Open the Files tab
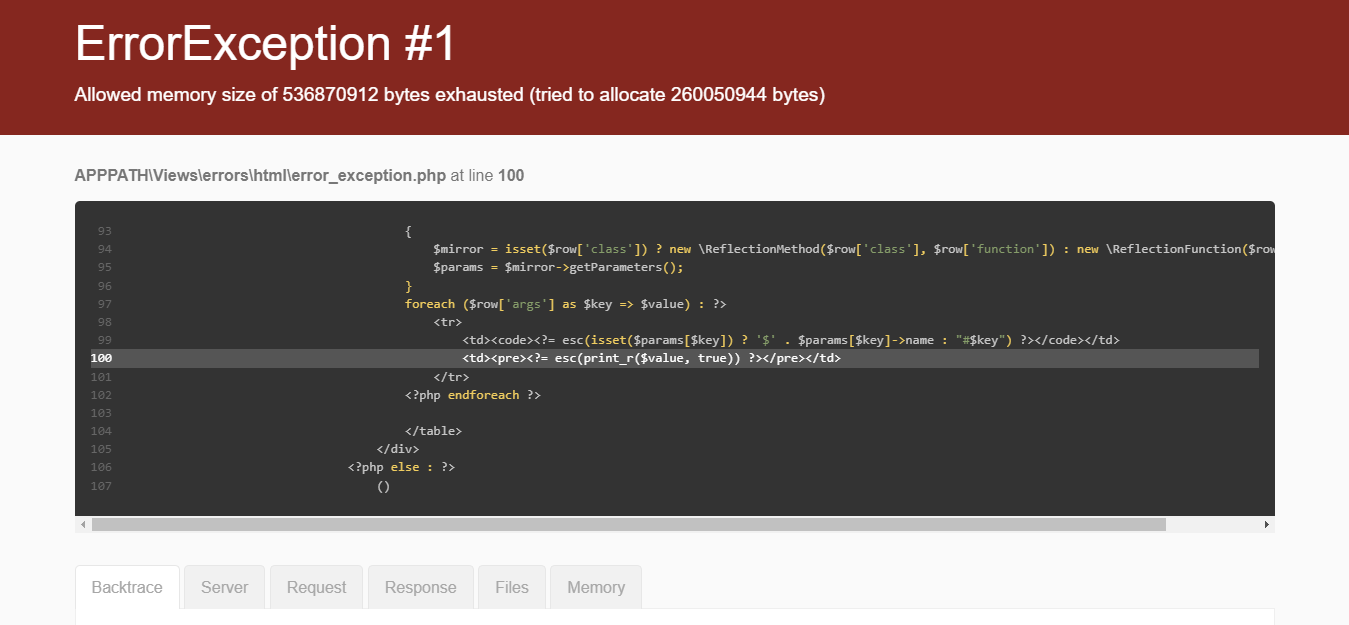Image resolution: width=1349 pixels, height=625 pixels. tap(511, 587)
